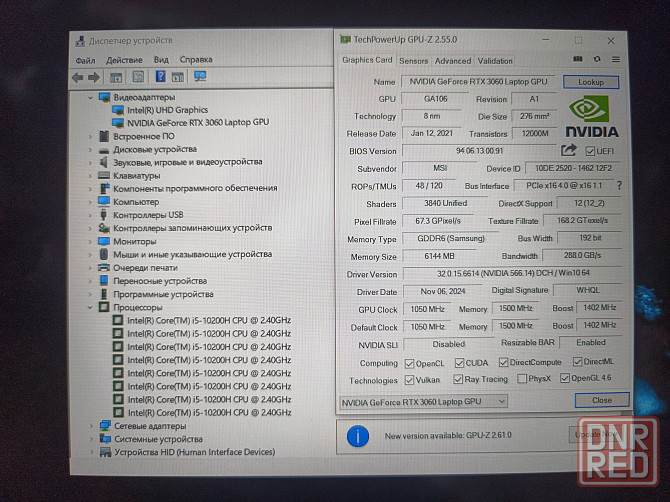Open the Действие menu

pyautogui.click(x=124, y=60)
